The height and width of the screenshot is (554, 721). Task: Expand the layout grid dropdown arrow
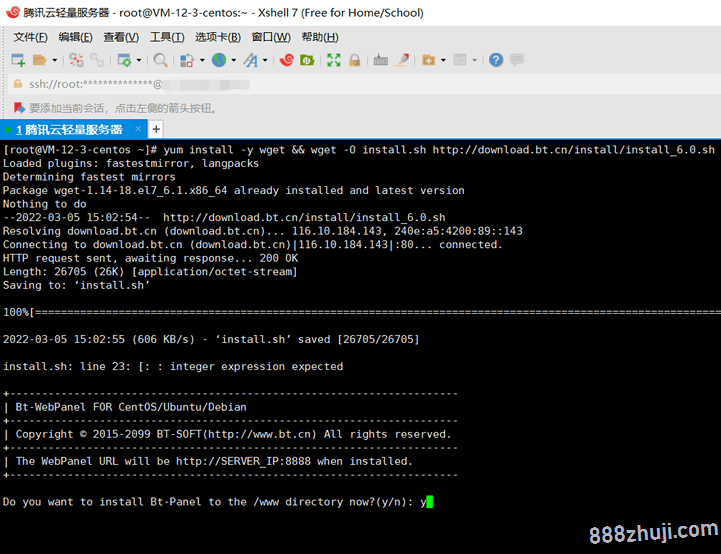click(475, 60)
